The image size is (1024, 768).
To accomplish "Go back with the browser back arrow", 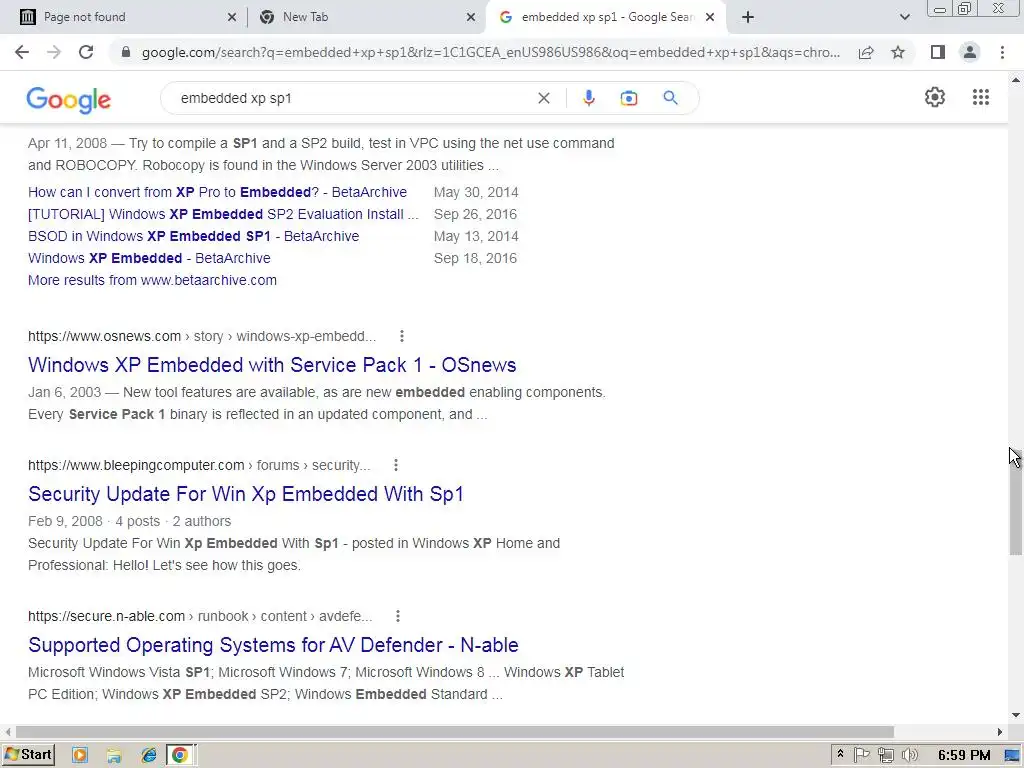I will (x=22, y=52).
